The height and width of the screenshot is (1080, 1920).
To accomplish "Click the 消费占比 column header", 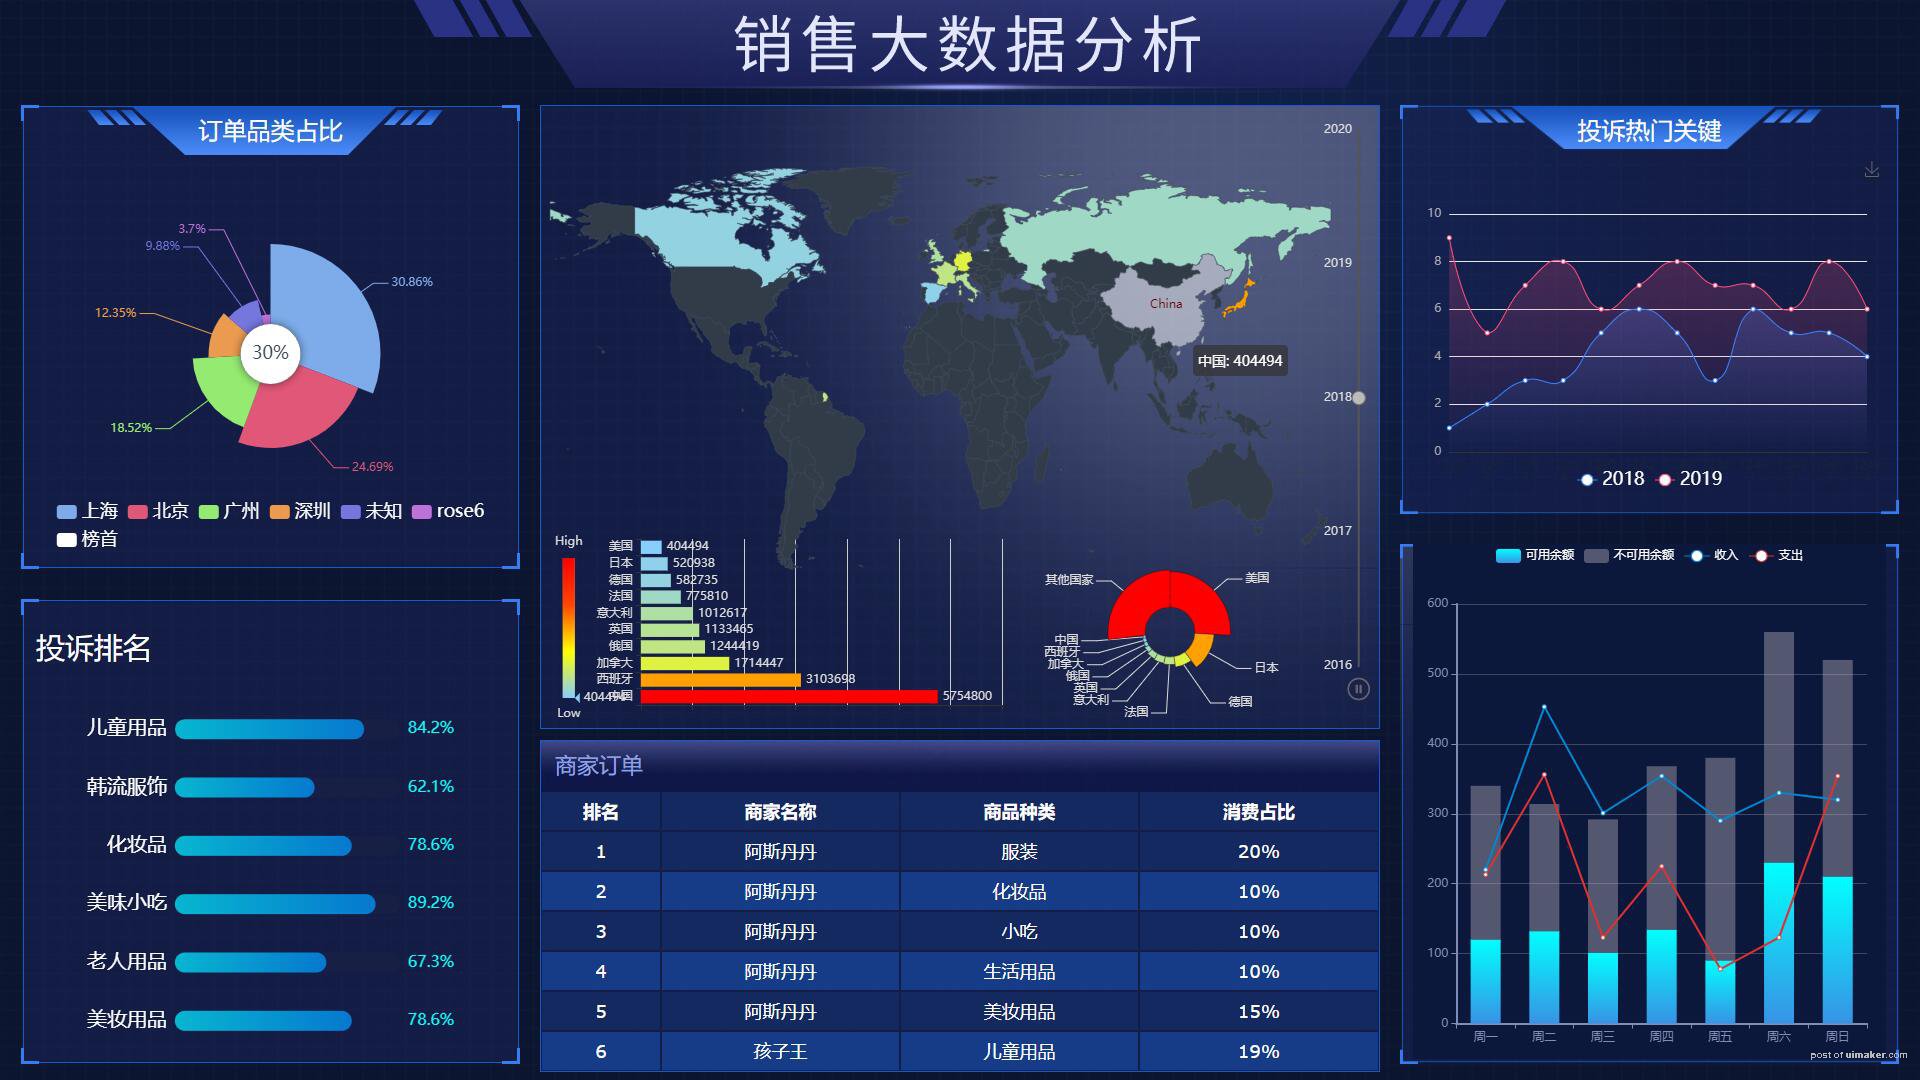I will point(1259,812).
